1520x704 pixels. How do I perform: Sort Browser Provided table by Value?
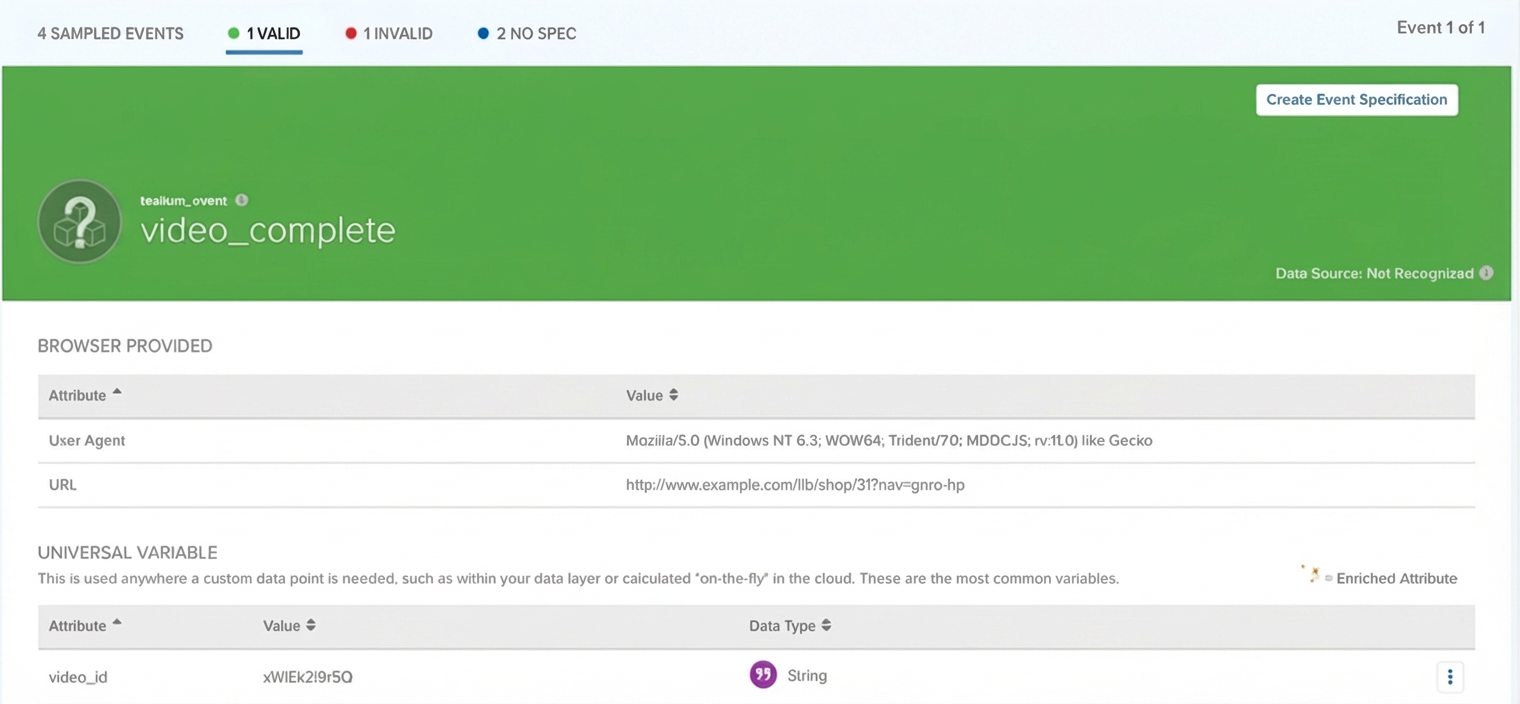652,395
